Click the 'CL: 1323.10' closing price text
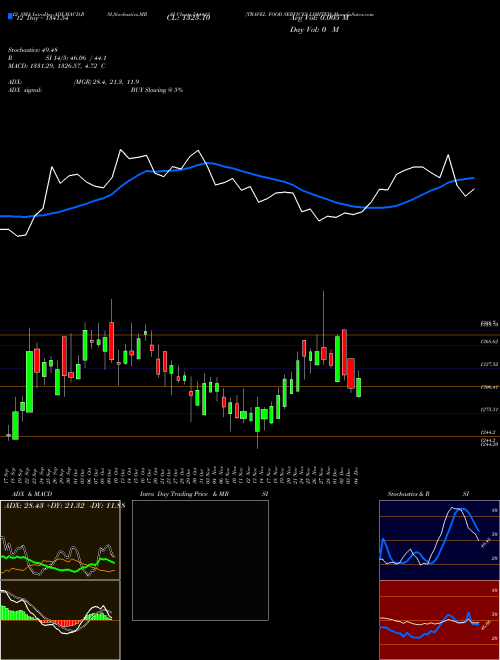This screenshot has height=660, width=500. [188, 18]
